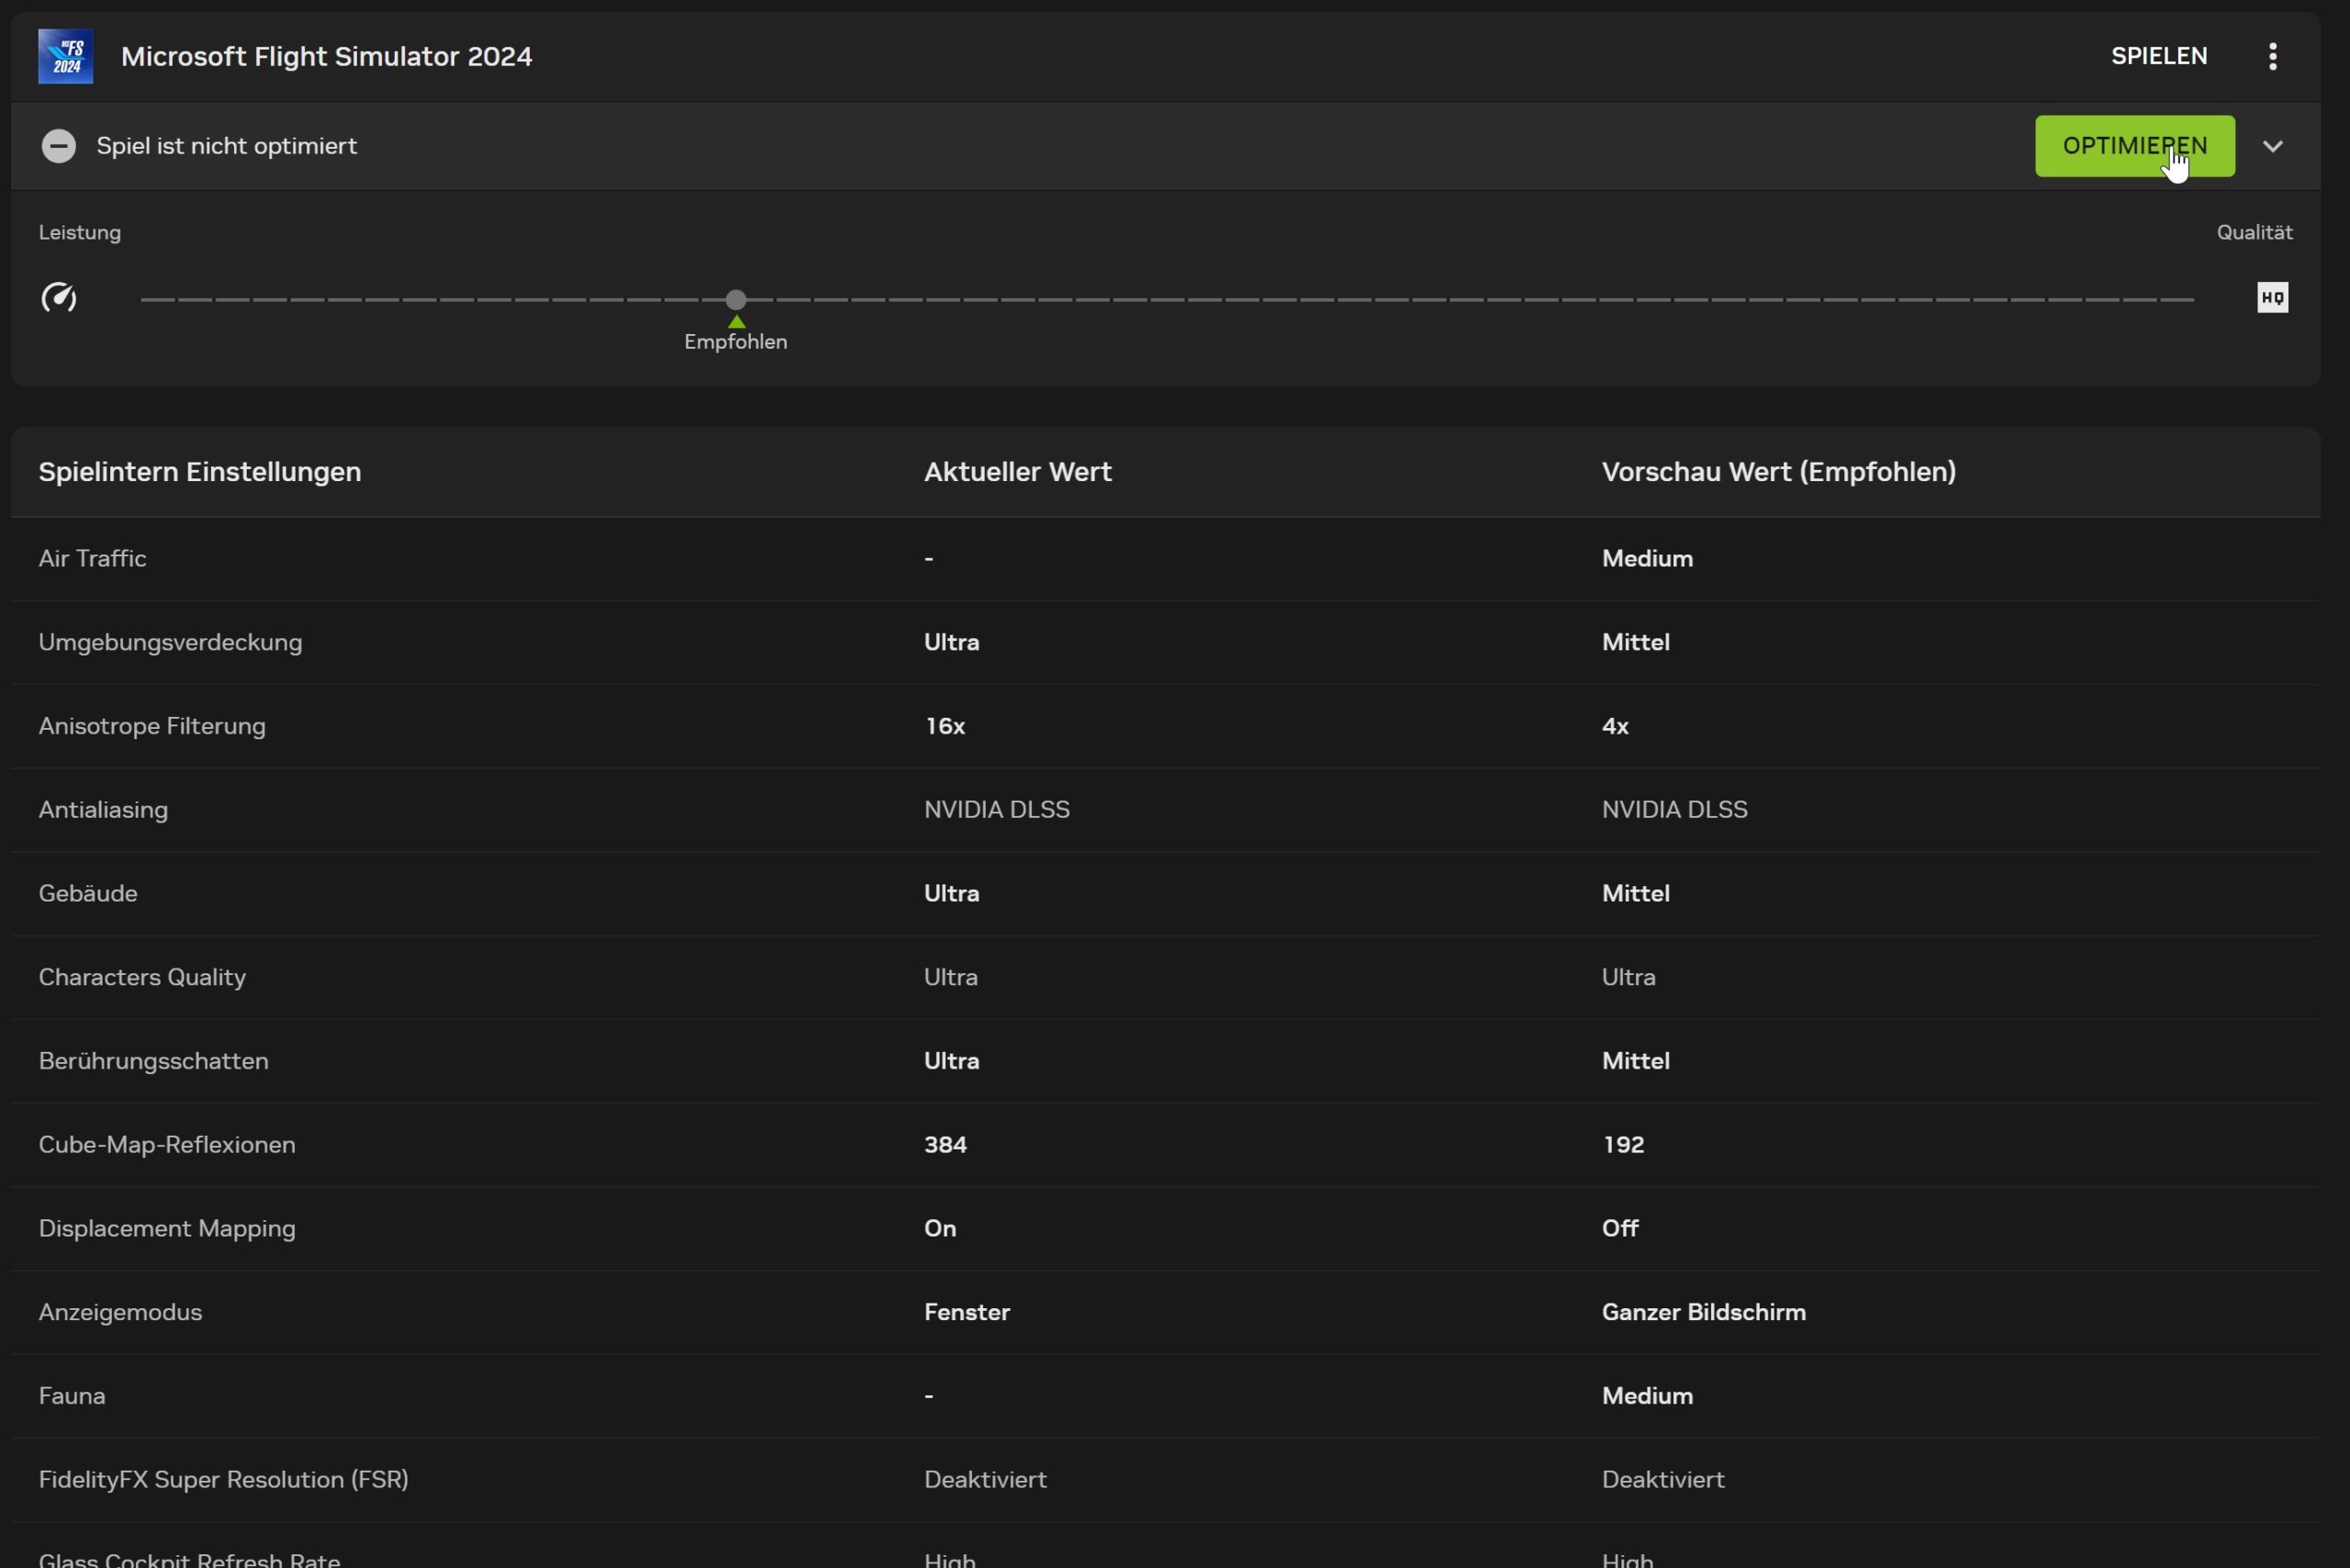Click the performance speedometer icon
The image size is (2350, 1568).
tap(59, 297)
